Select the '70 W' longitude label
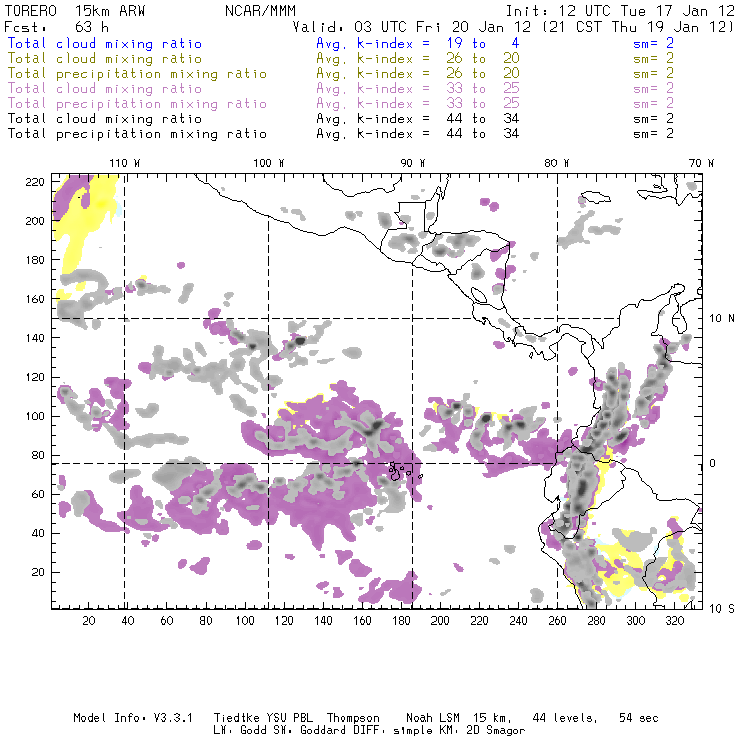Viewport: 740px width, 740px height. (x=701, y=163)
